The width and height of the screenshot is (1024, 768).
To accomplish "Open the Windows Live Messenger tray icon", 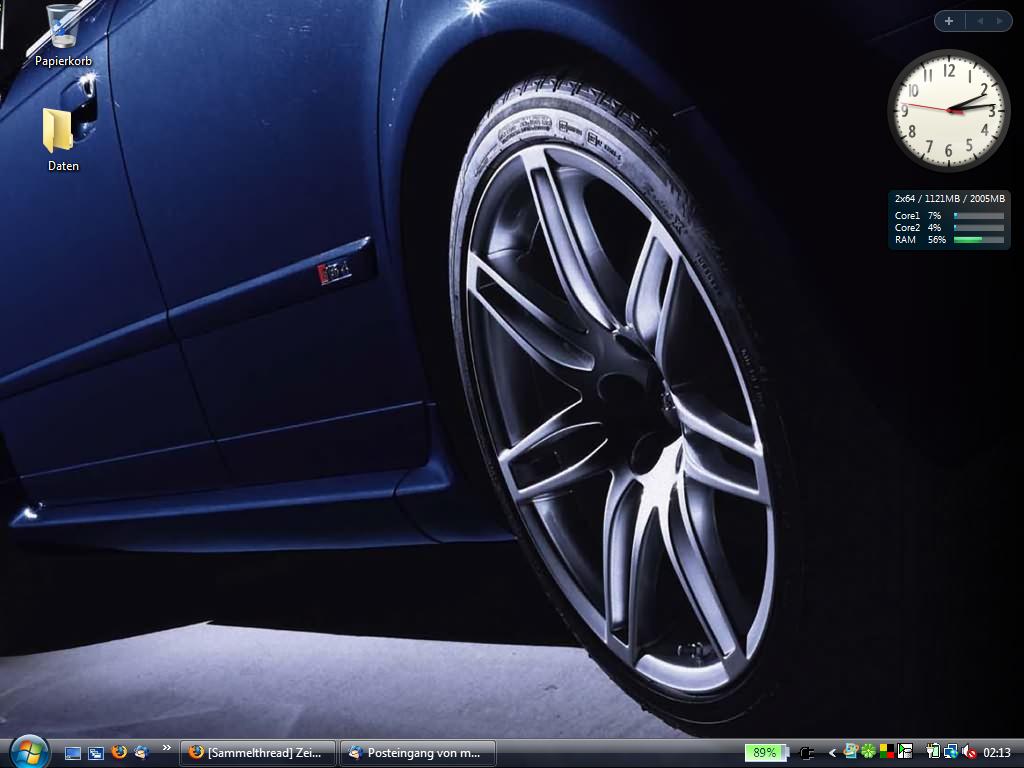I will point(850,751).
